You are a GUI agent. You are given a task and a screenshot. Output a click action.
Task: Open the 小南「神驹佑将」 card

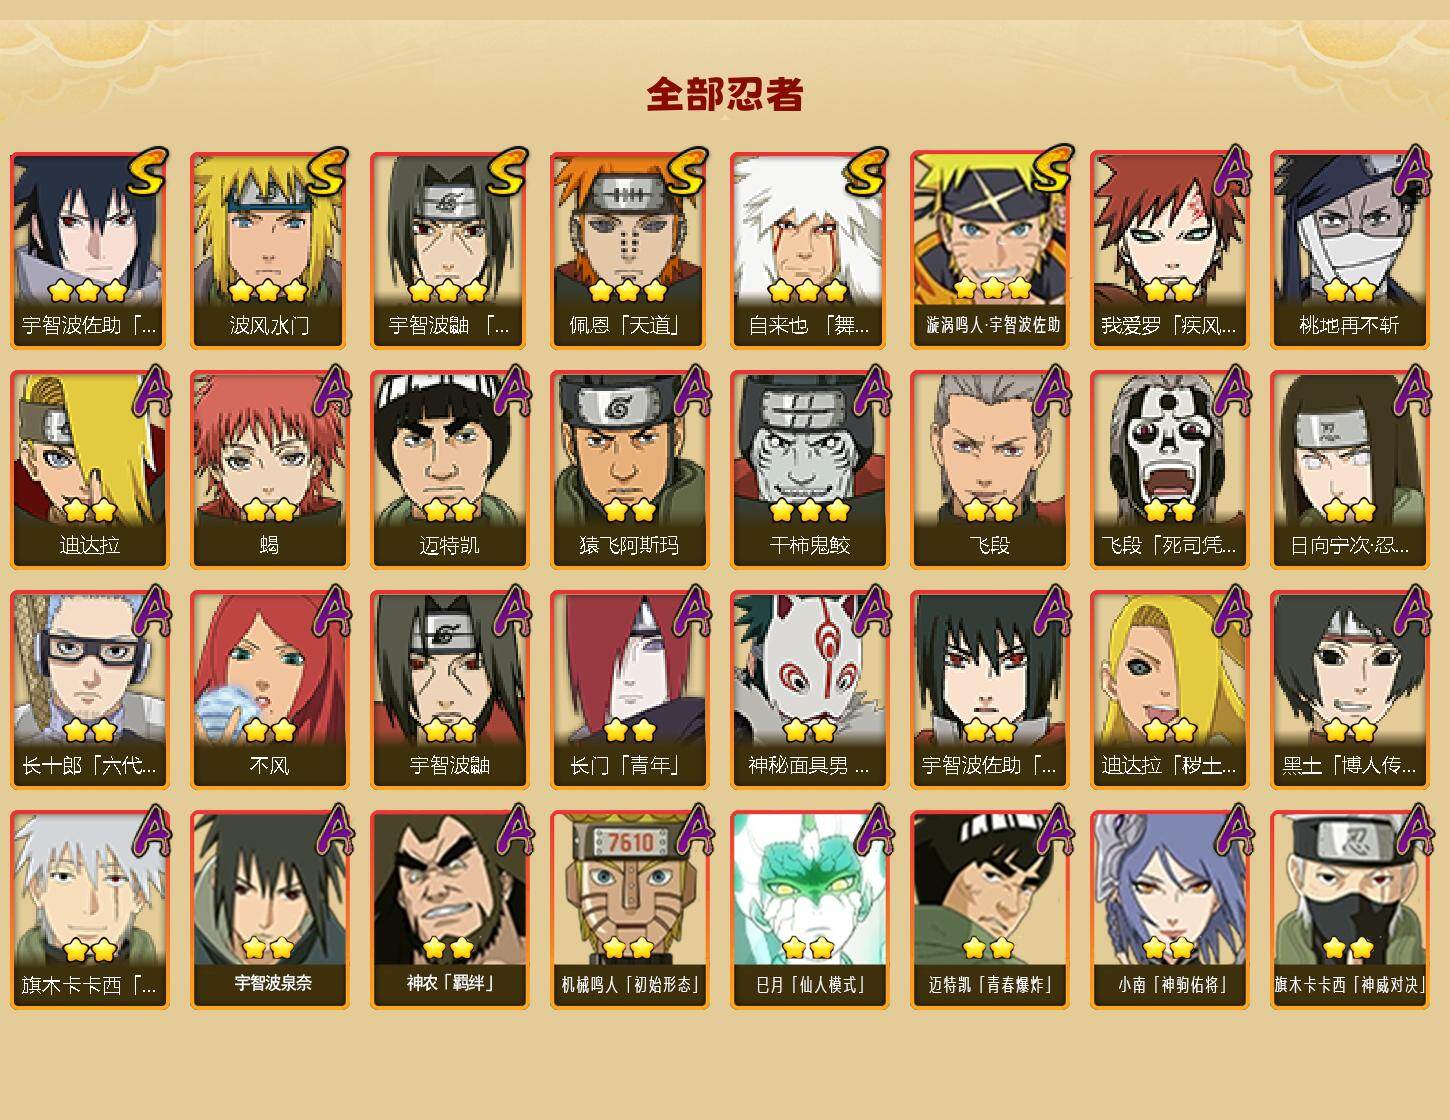tap(1169, 909)
